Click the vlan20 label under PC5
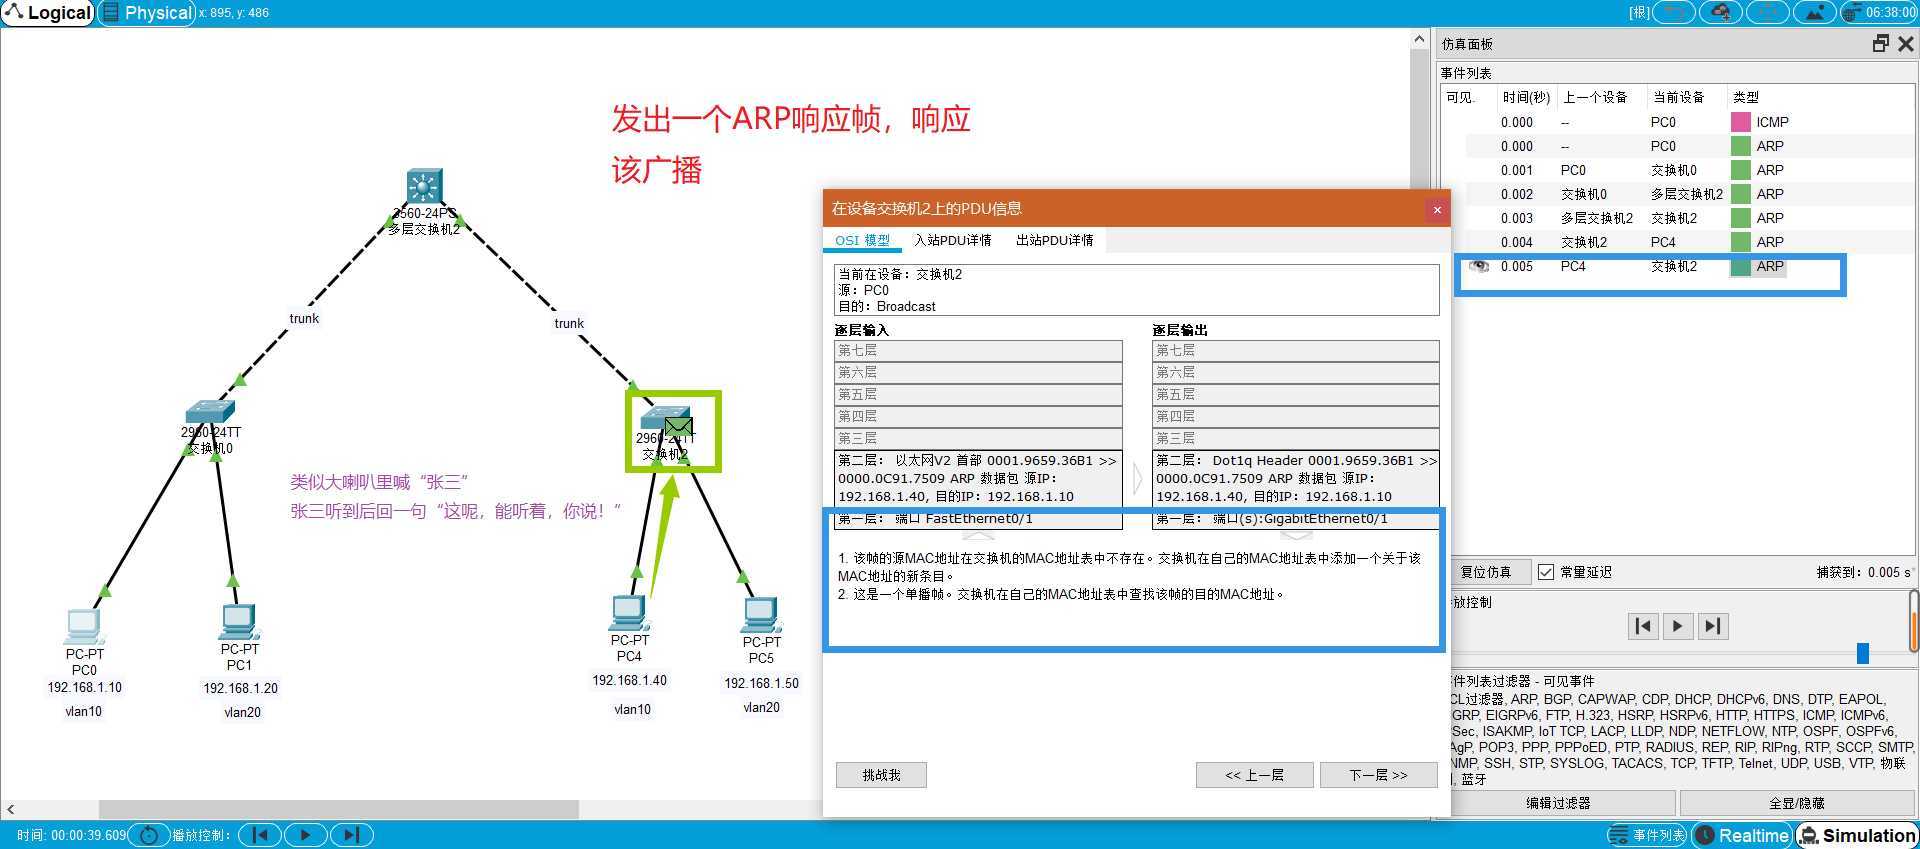The height and width of the screenshot is (849, 1920). click(x=761, y=707)
